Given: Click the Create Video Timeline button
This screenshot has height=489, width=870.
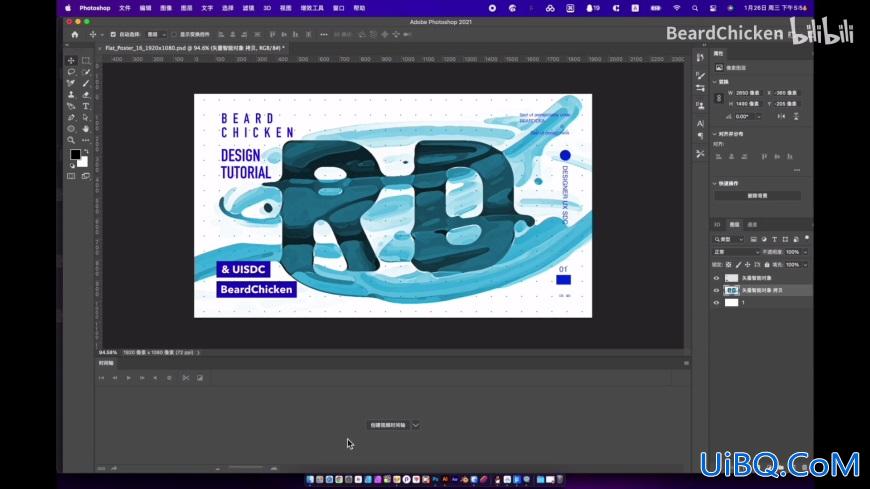Looking at the screenshot, I should (x=388, y=425).
